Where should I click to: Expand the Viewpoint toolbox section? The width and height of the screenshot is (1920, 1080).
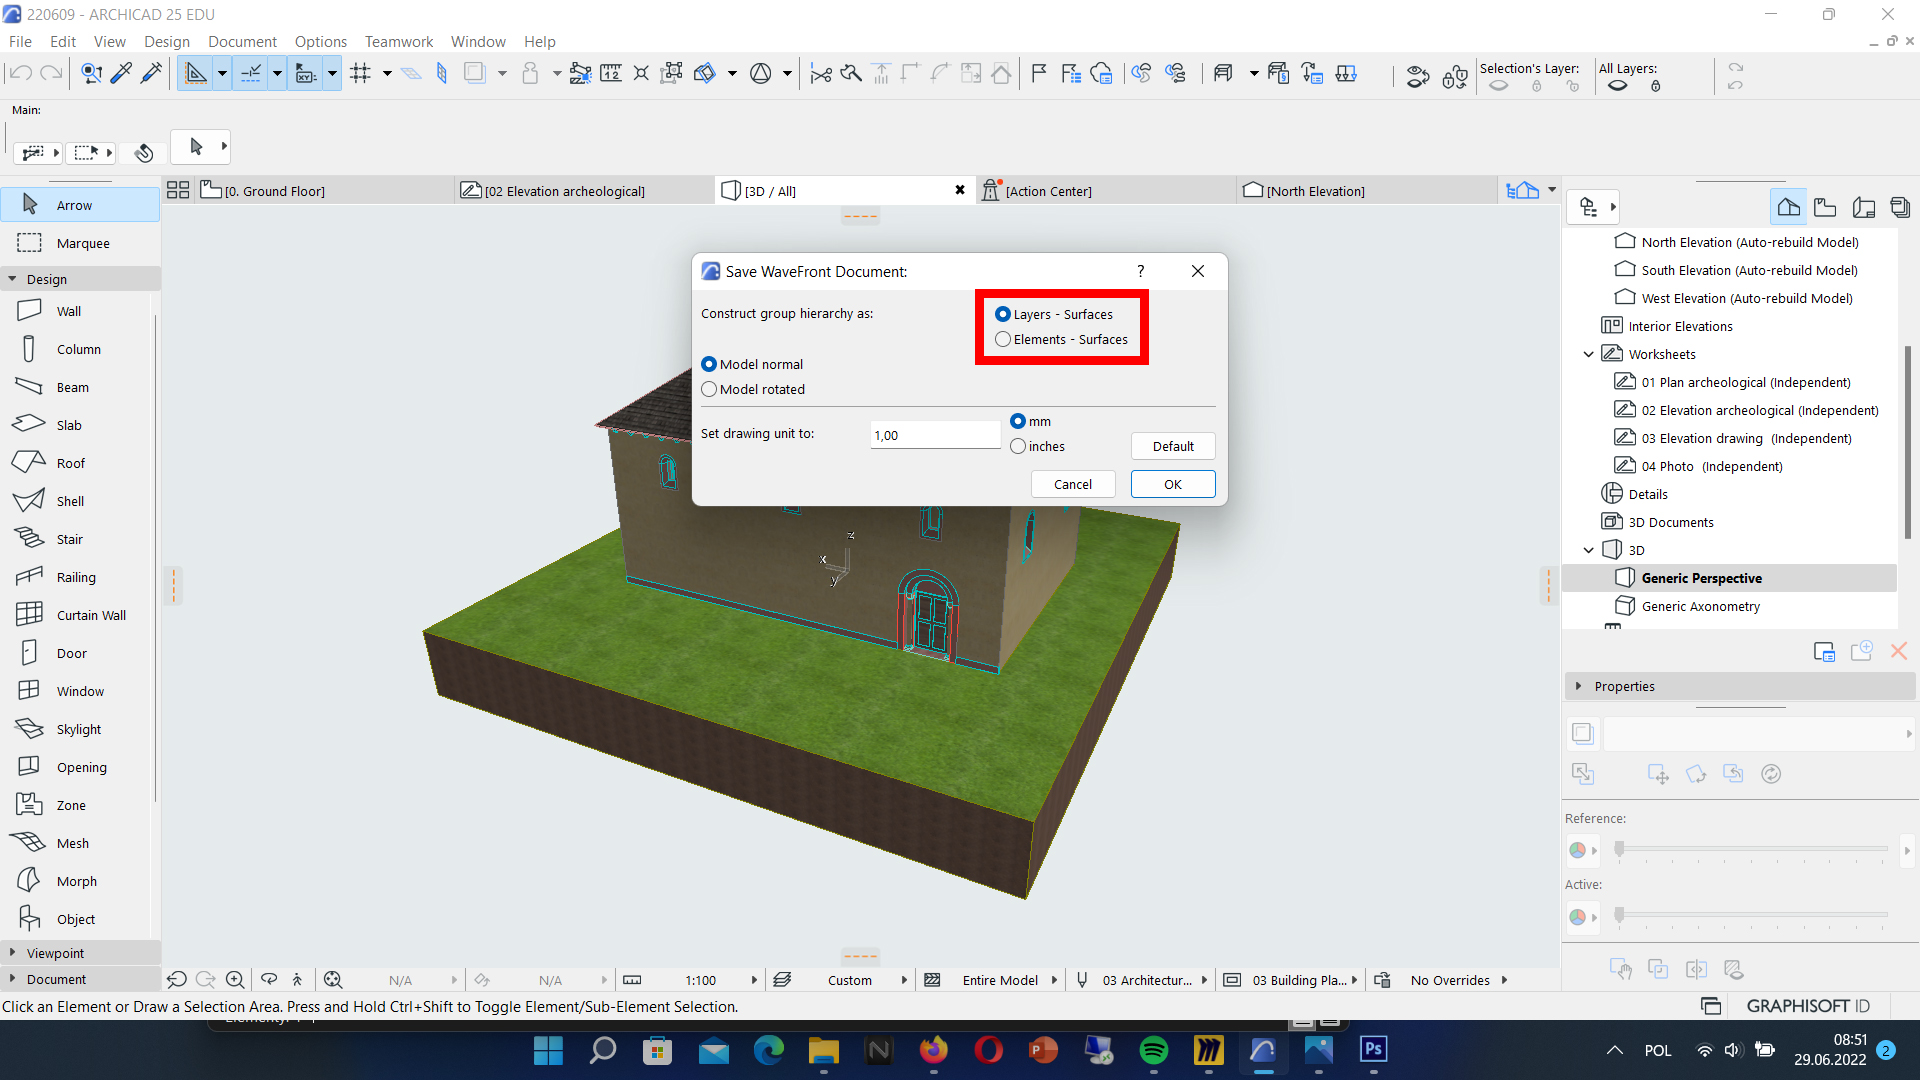coord(12,953)
